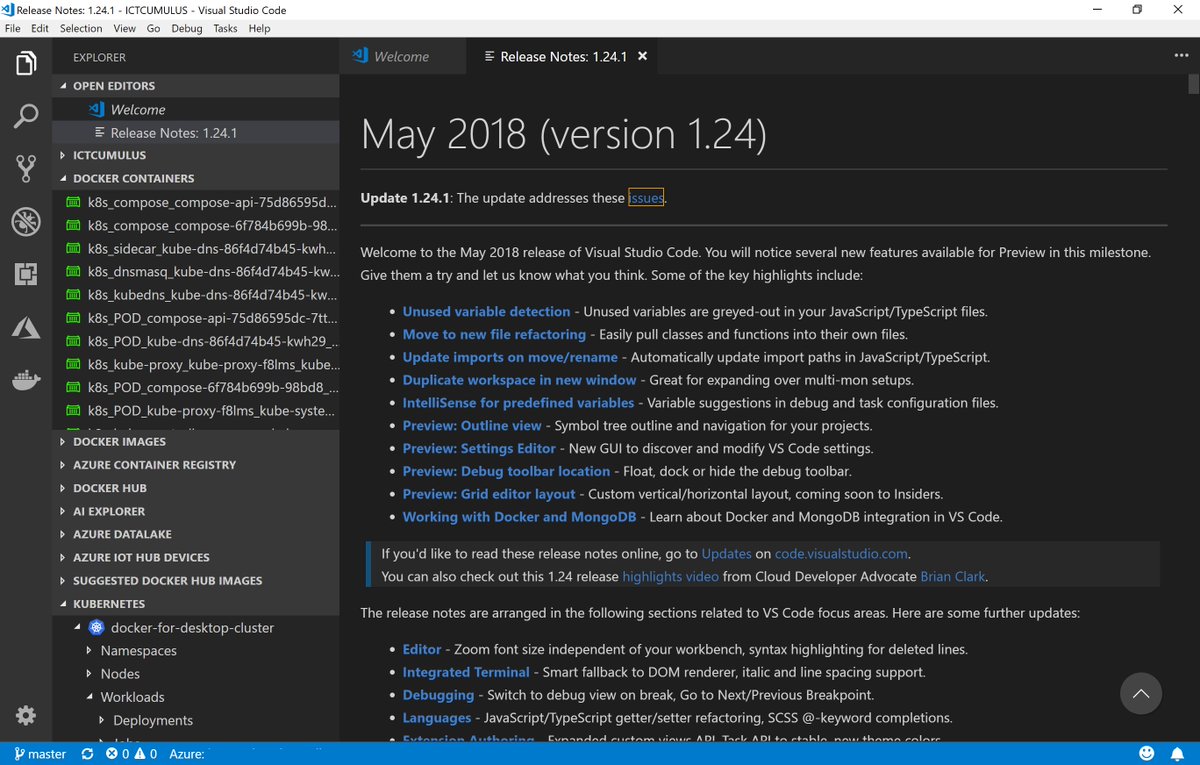Screen dimensions: 1200x765
Task: Select container k8s_POD_compose-6f784b699b
Action: point(196,387)
